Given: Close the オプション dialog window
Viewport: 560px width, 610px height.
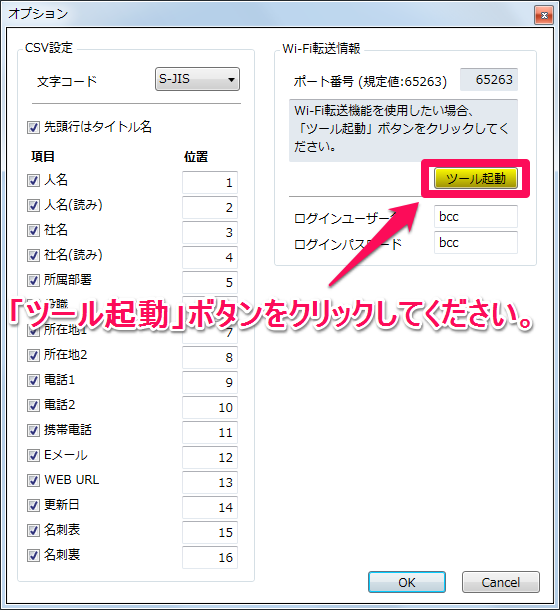Looking at the screenshot, I should pyautogui.click(x=544, y=15).
